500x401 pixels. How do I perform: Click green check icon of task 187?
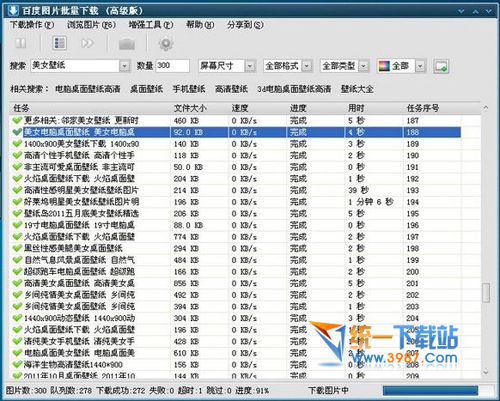(x=17, y=120)
